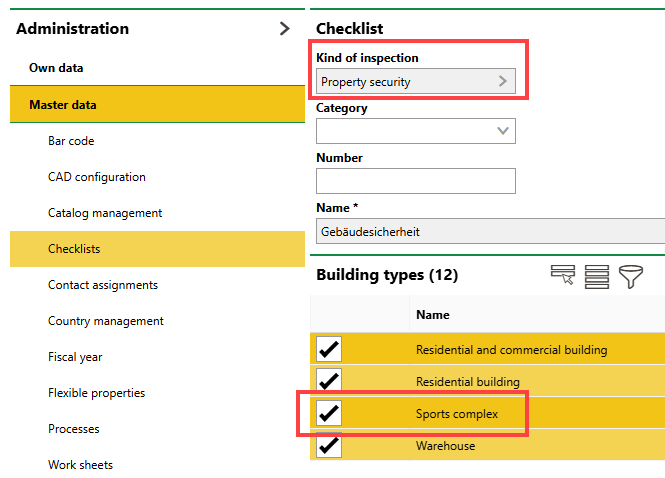Uncheck Residential and commercial building
This screenshot has width=665, height=478.
tap(329, 349)
